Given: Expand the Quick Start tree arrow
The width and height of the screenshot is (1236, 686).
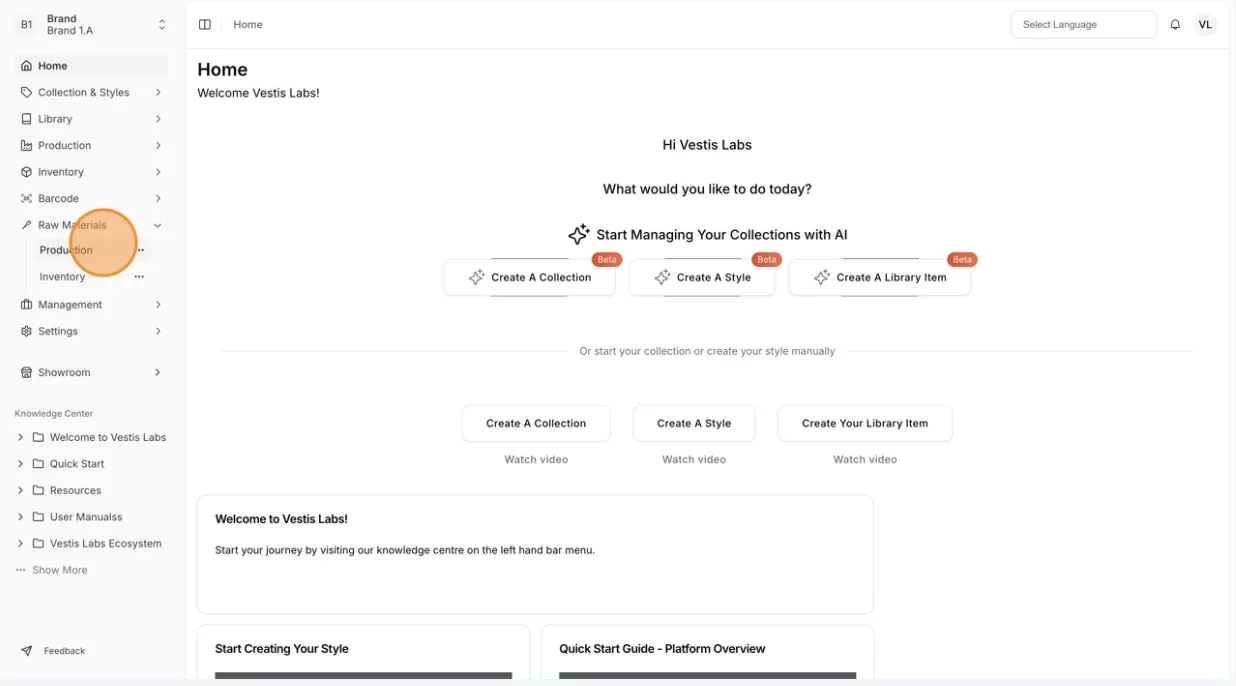Looking at the screenshot, I should [x=20, y=464].
